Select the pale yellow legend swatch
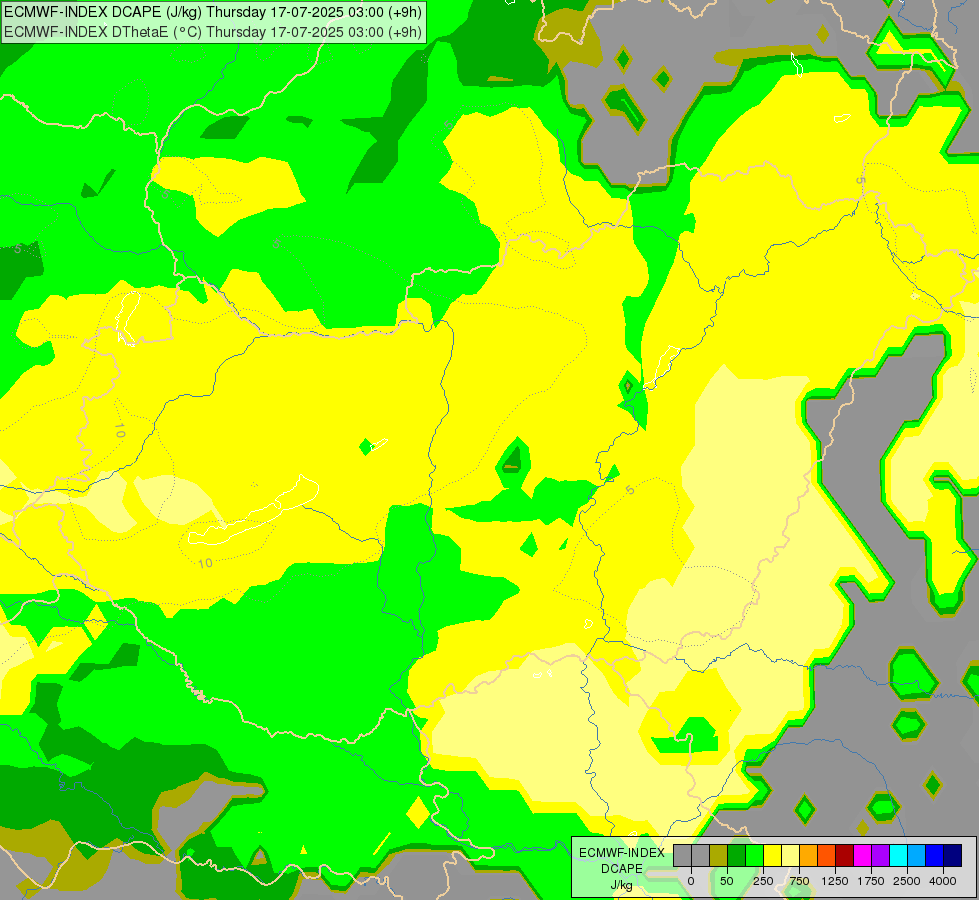This screenshot has height=900, width=979. pos(790,855)
